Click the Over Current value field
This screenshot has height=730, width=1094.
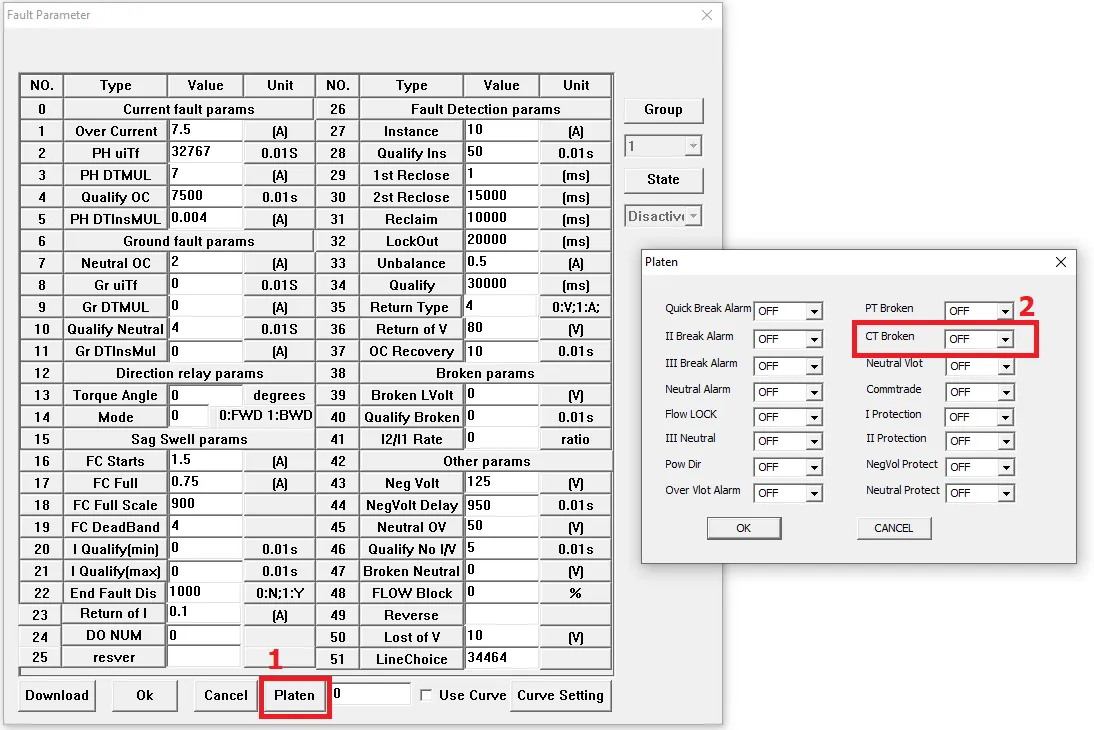(x=206, y=131)
